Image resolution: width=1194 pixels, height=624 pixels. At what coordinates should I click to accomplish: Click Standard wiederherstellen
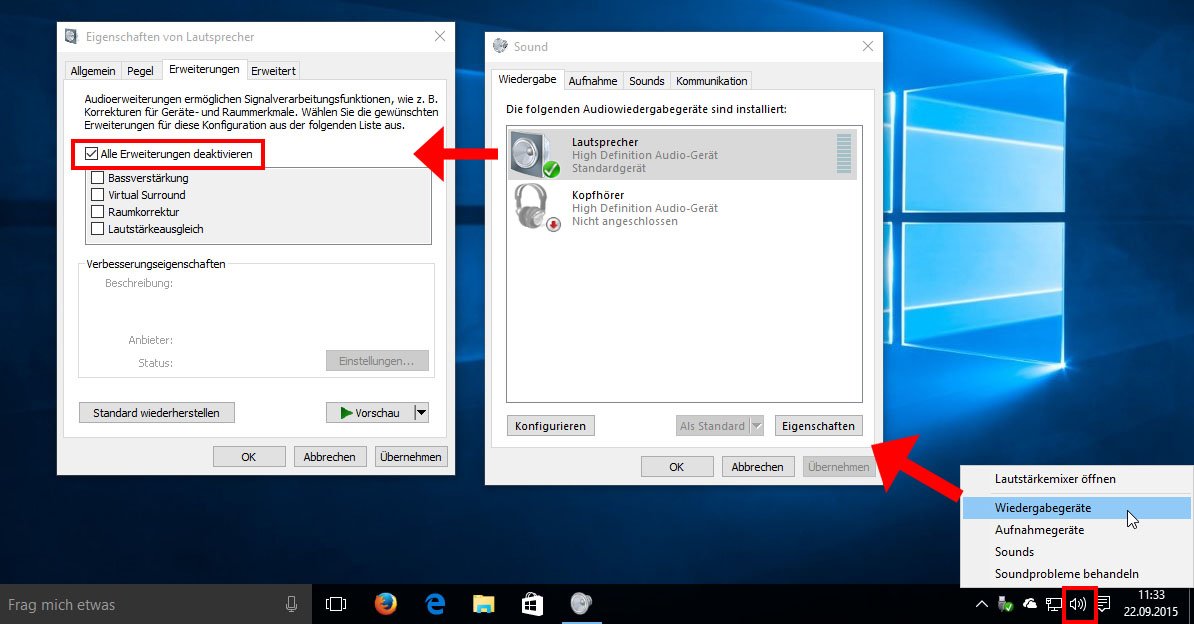[x=156, y=411]
